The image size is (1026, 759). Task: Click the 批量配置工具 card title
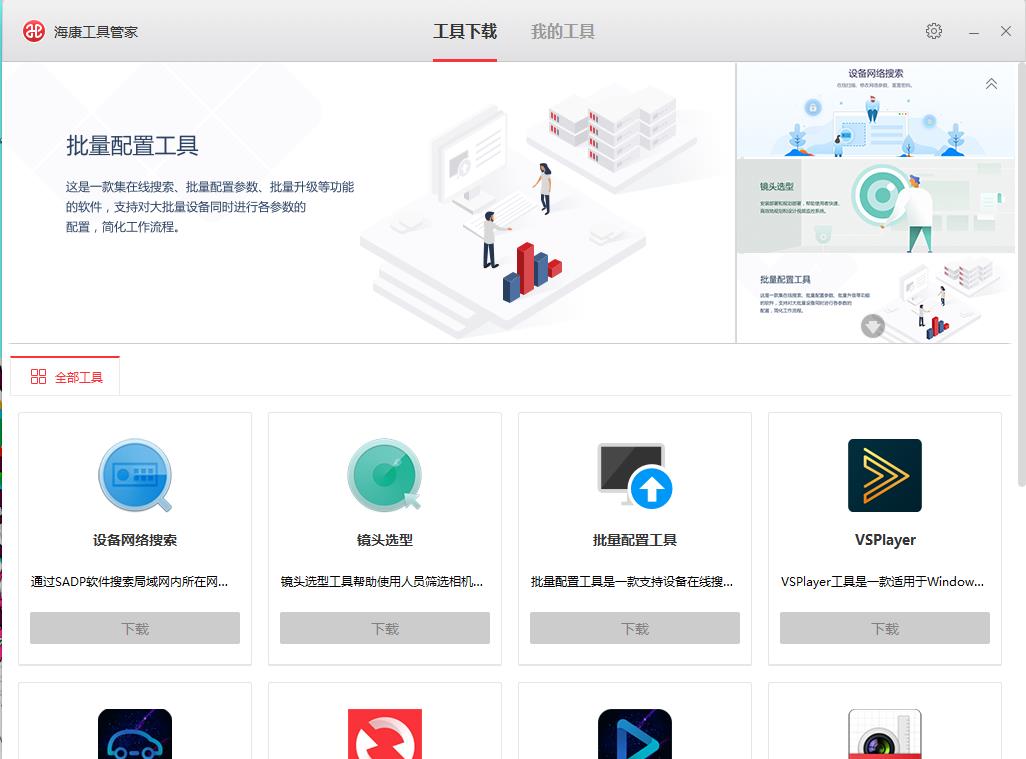point(635,540)
